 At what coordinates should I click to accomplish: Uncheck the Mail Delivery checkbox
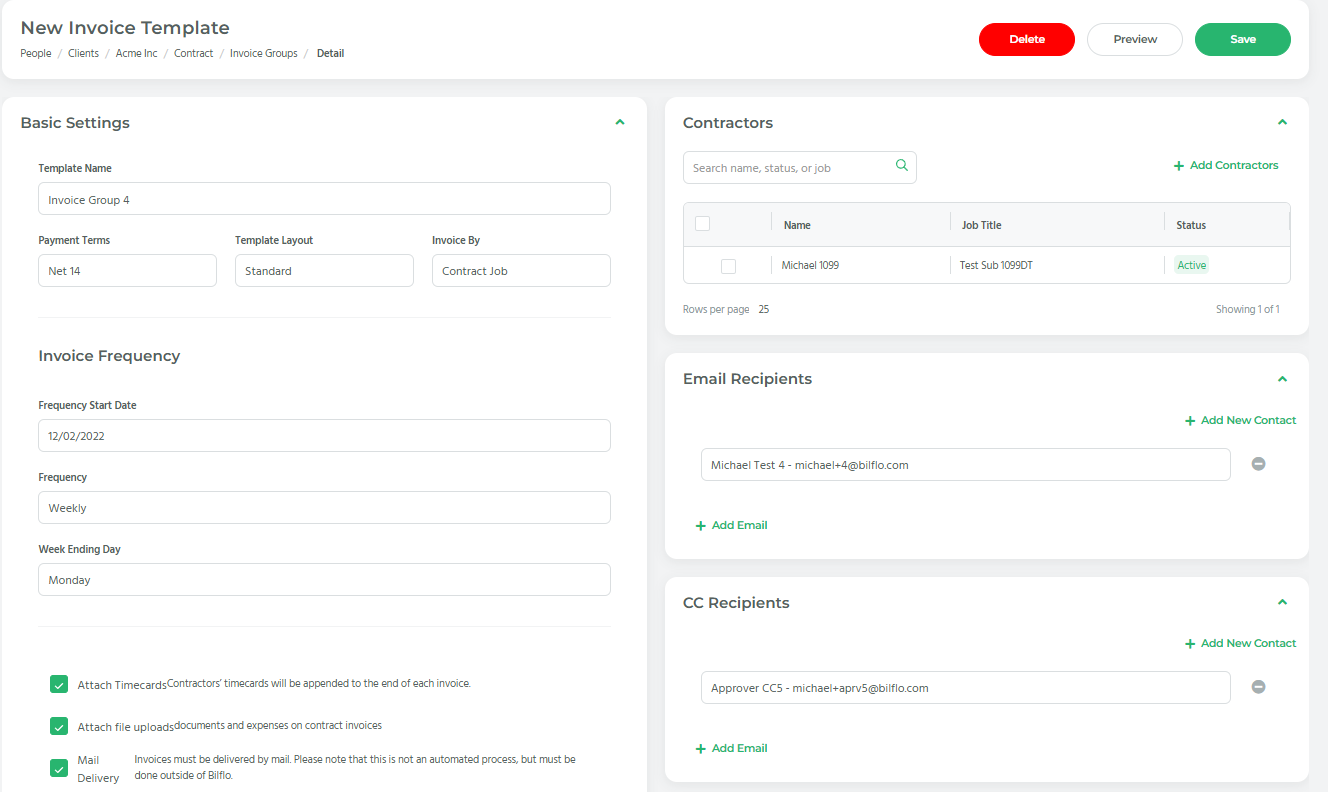59,768
